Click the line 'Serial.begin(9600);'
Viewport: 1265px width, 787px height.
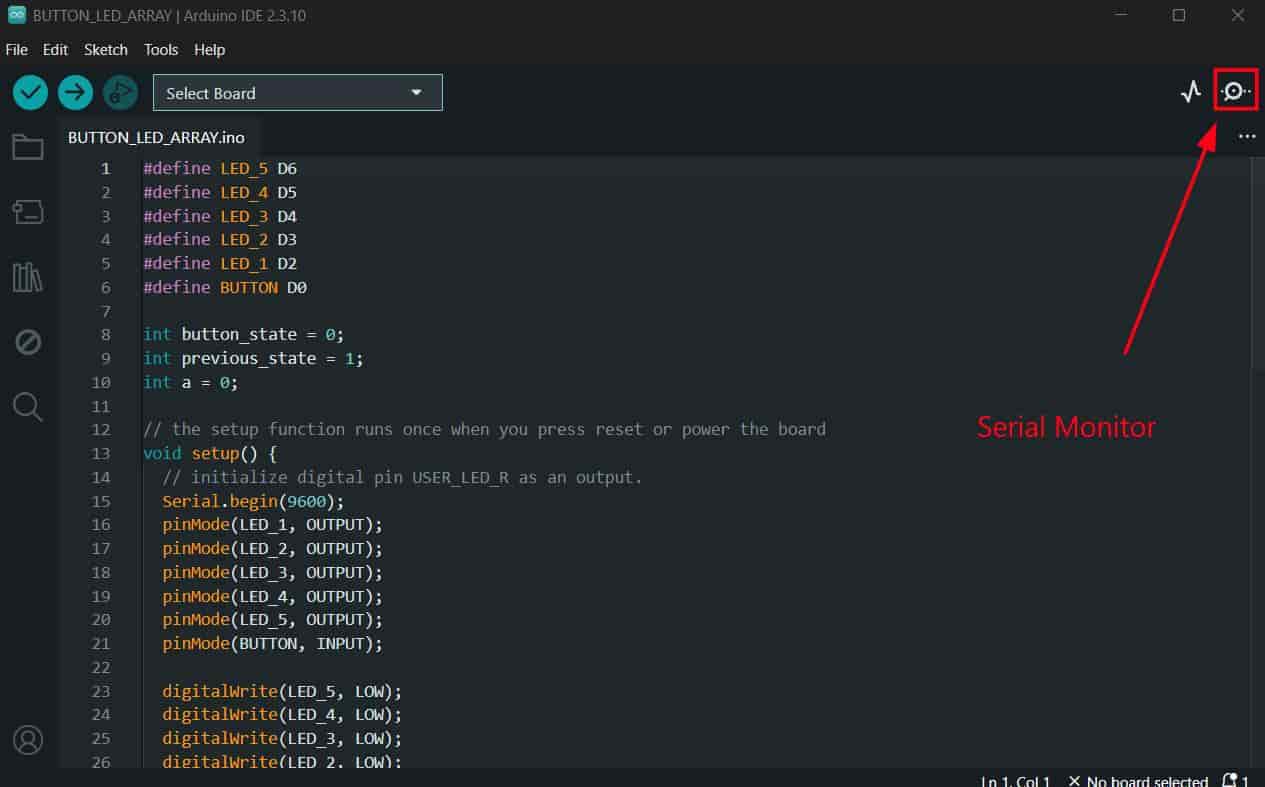click(x=253, y=501)
